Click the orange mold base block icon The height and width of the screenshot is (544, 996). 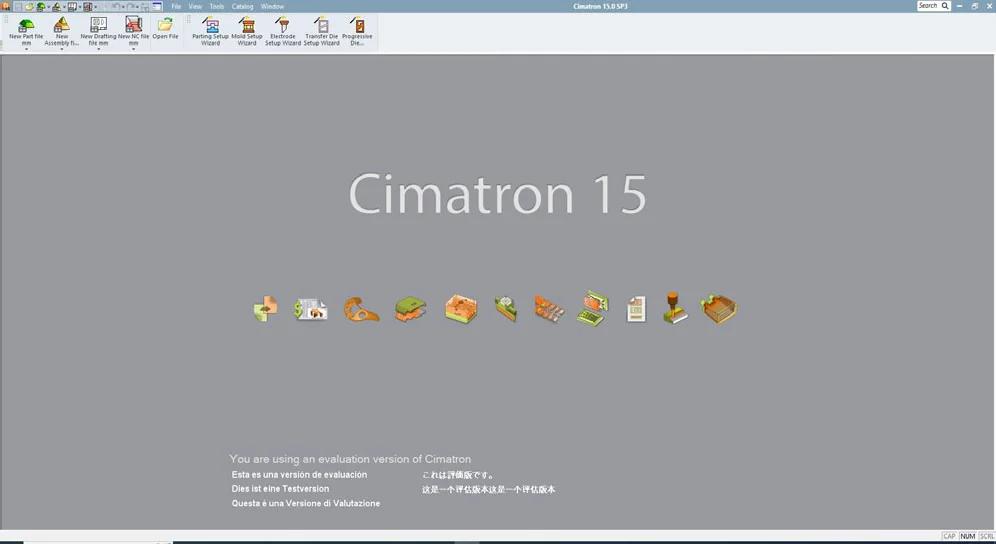coord(462,309)
